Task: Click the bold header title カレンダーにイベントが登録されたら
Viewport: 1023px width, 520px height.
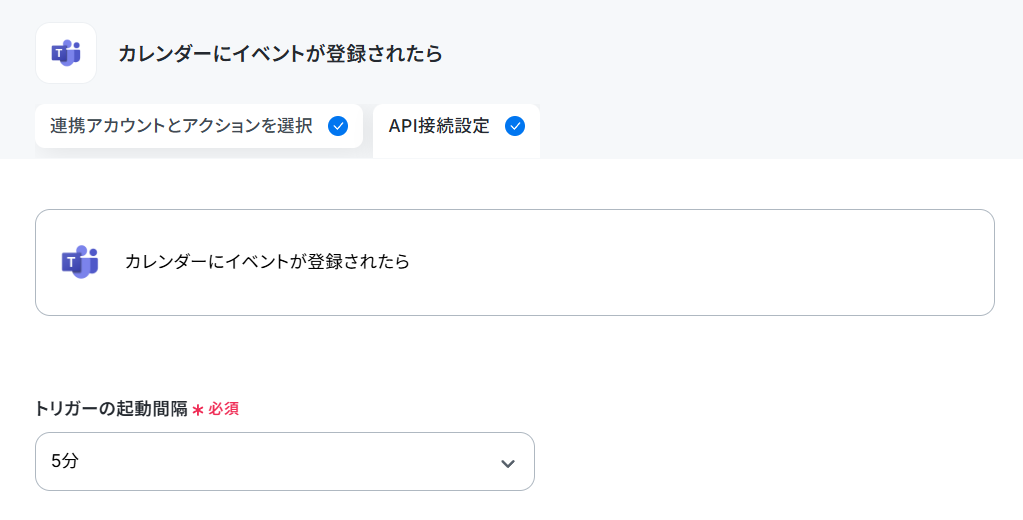Action: [281, 54]
